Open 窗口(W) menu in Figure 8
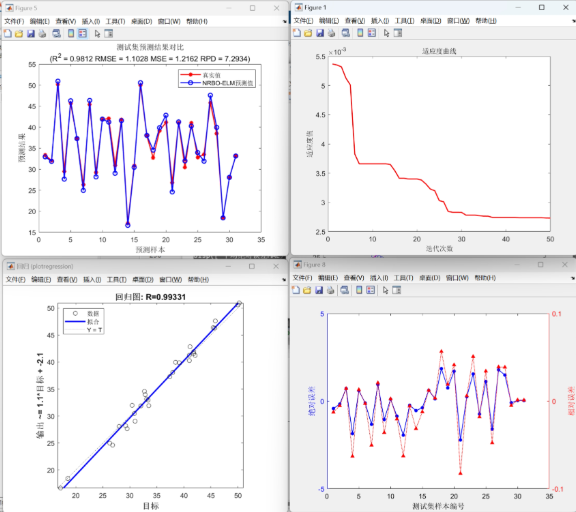Screen dimensions: 576x512 point(457,278)
